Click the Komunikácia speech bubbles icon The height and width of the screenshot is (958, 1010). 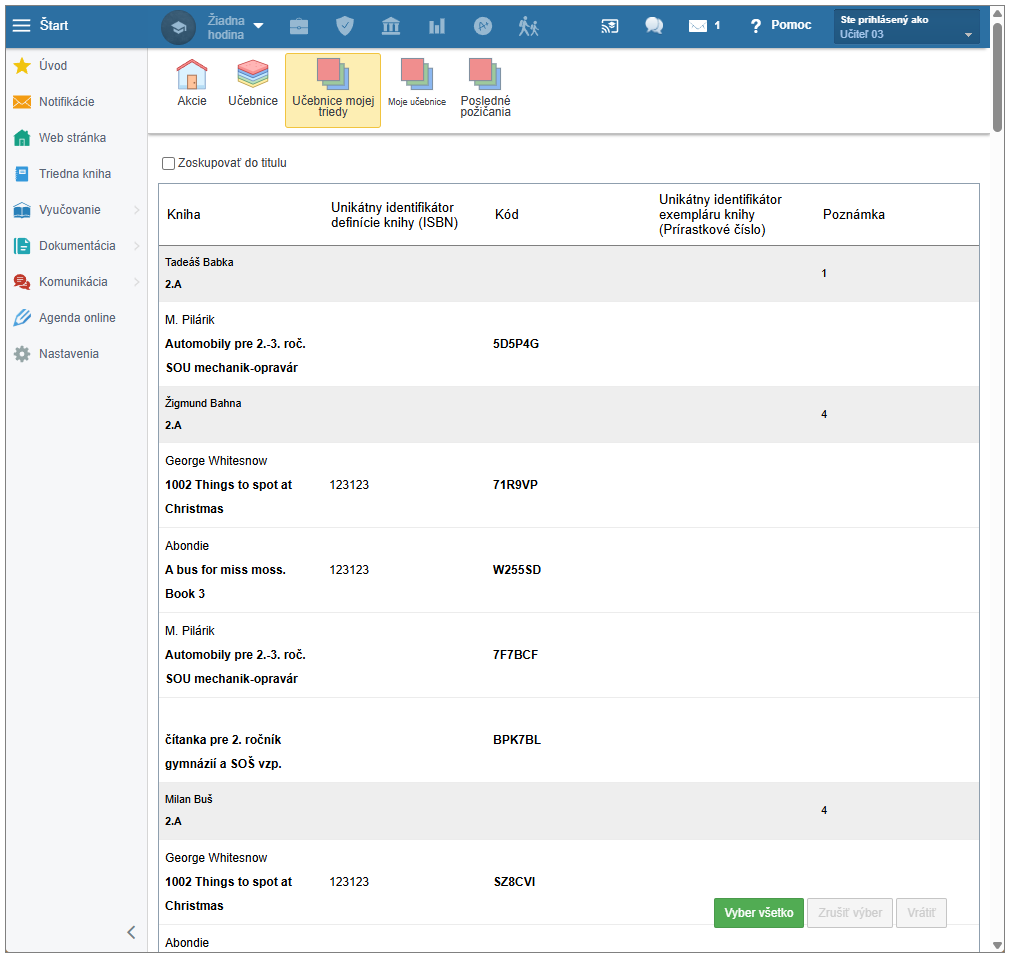[22, 282]
